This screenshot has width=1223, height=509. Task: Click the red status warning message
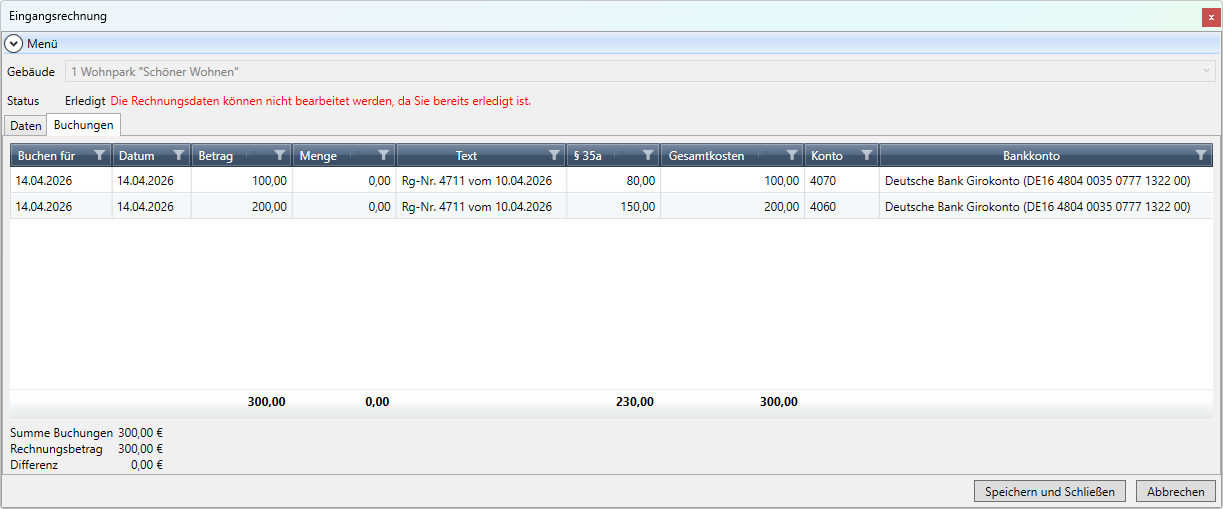point(320,101)
